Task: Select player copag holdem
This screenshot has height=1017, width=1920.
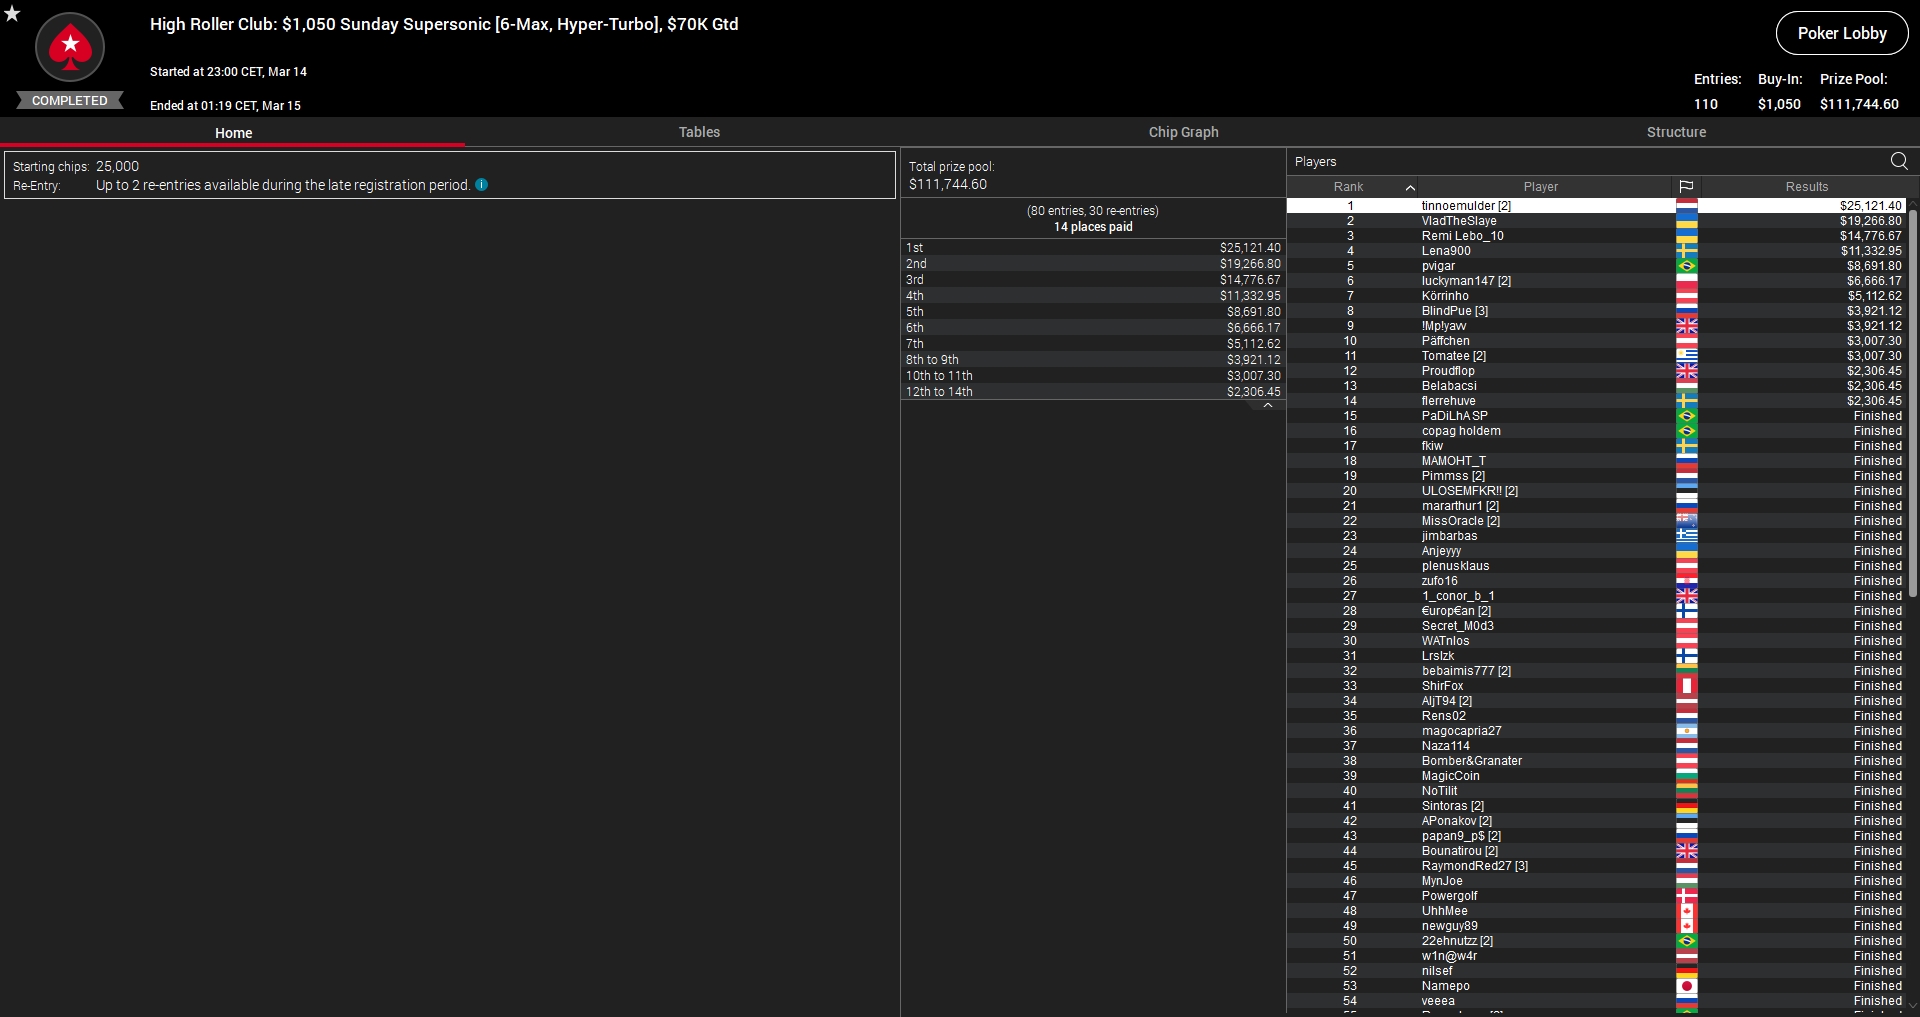Action: click(1597, 431)
